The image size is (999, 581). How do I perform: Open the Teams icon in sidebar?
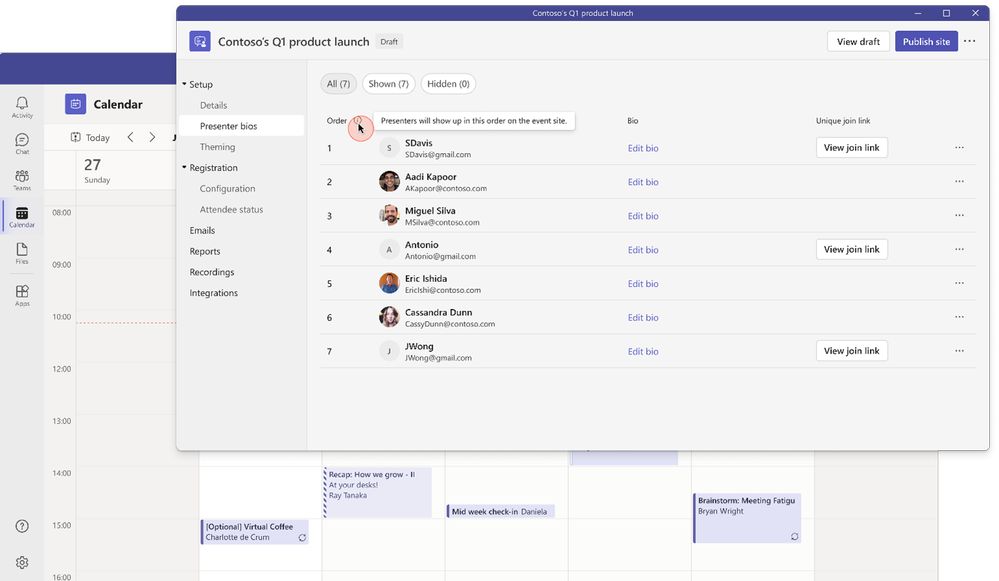point(22,180)
